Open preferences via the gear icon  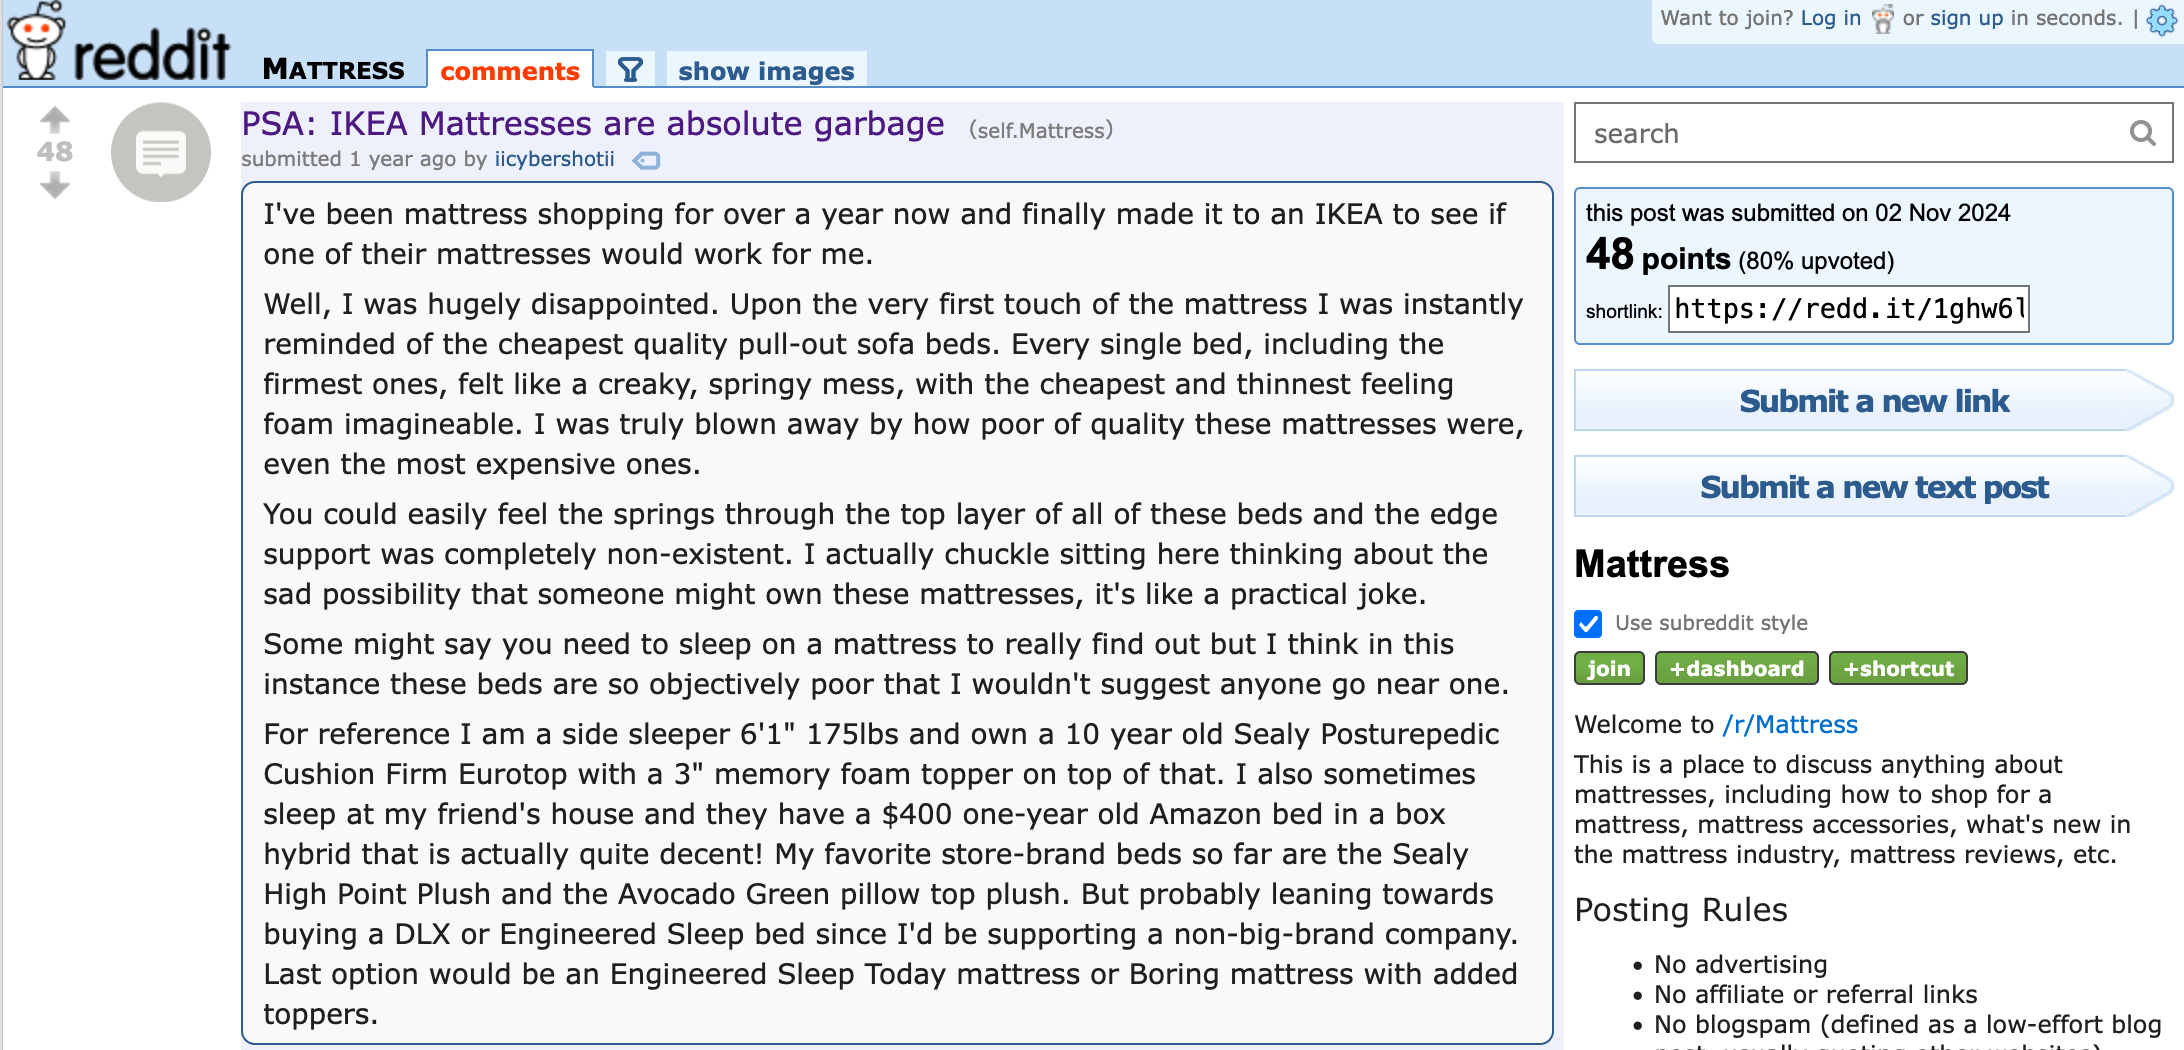click(x=2160, y=20)
